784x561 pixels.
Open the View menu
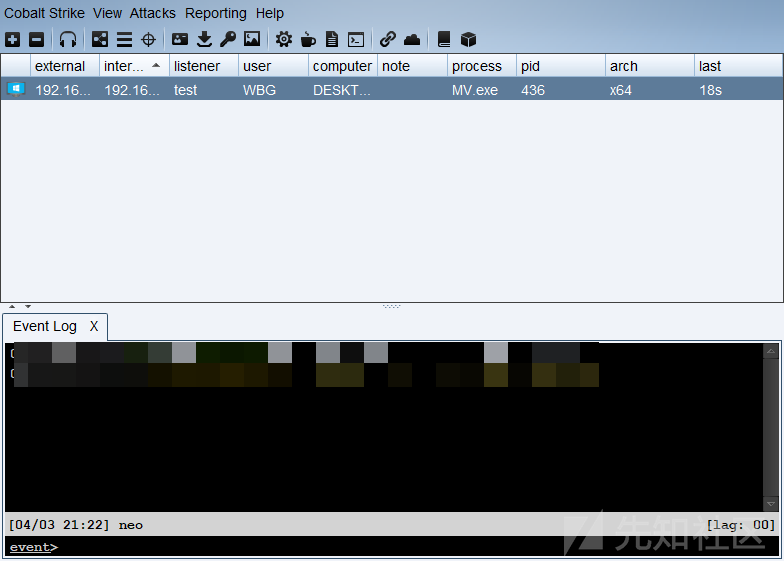tap(108, 13)
